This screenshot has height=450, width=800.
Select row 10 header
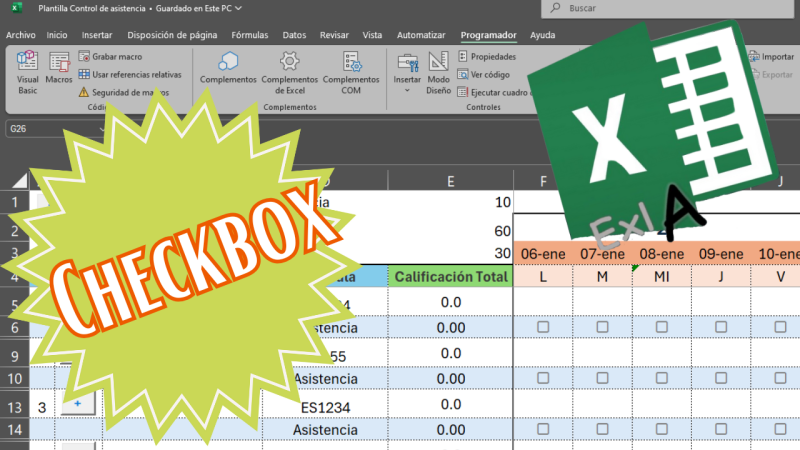click(x=15, y=379)
